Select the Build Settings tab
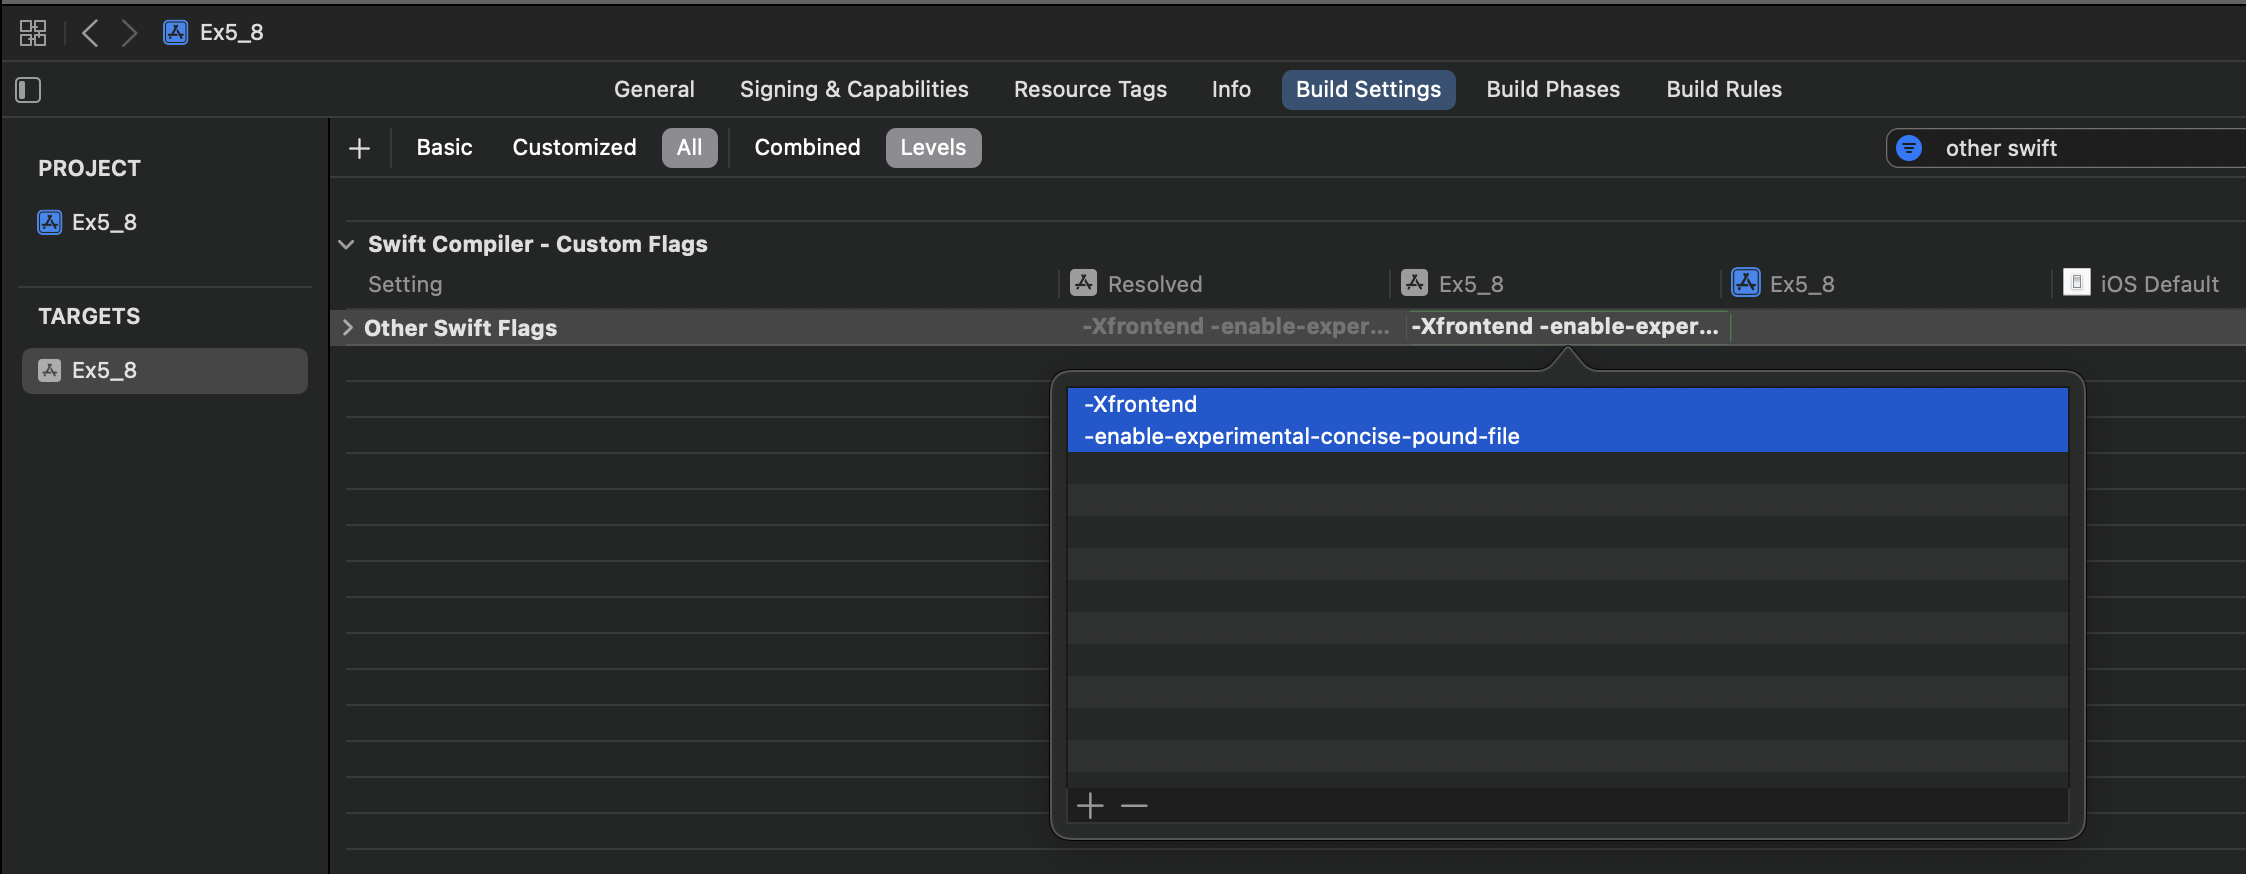Image resolution: width=2246 pixels, height=874 pixels. tap(1368, 89)
